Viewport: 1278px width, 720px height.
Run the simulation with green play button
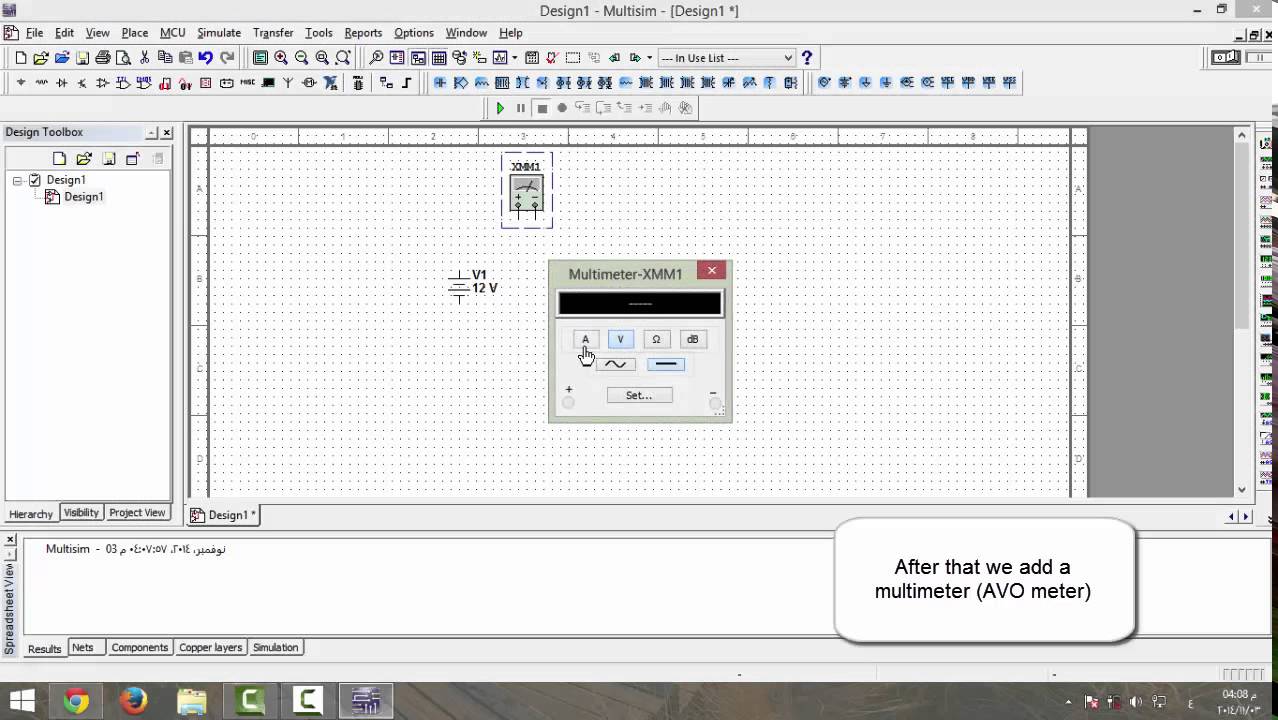point(500,108)
